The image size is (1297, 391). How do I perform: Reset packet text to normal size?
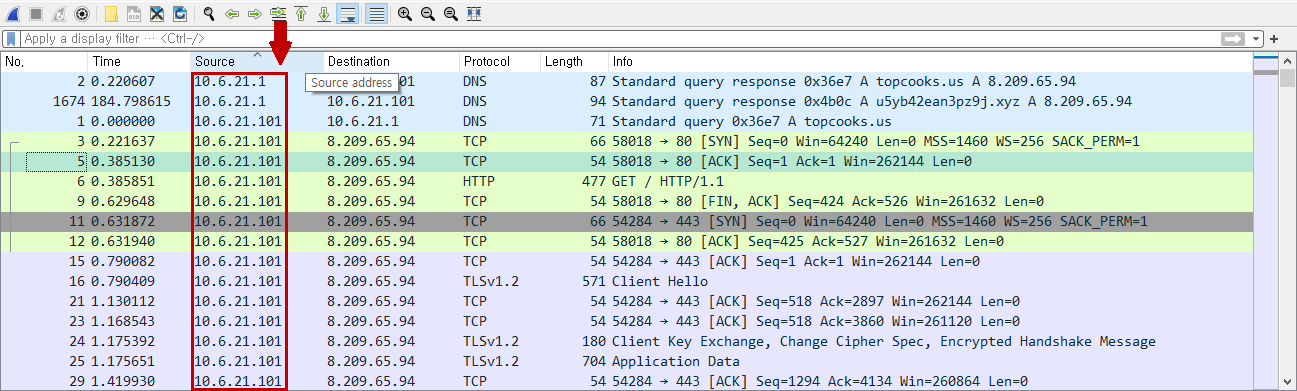click(x=451, y=14)
